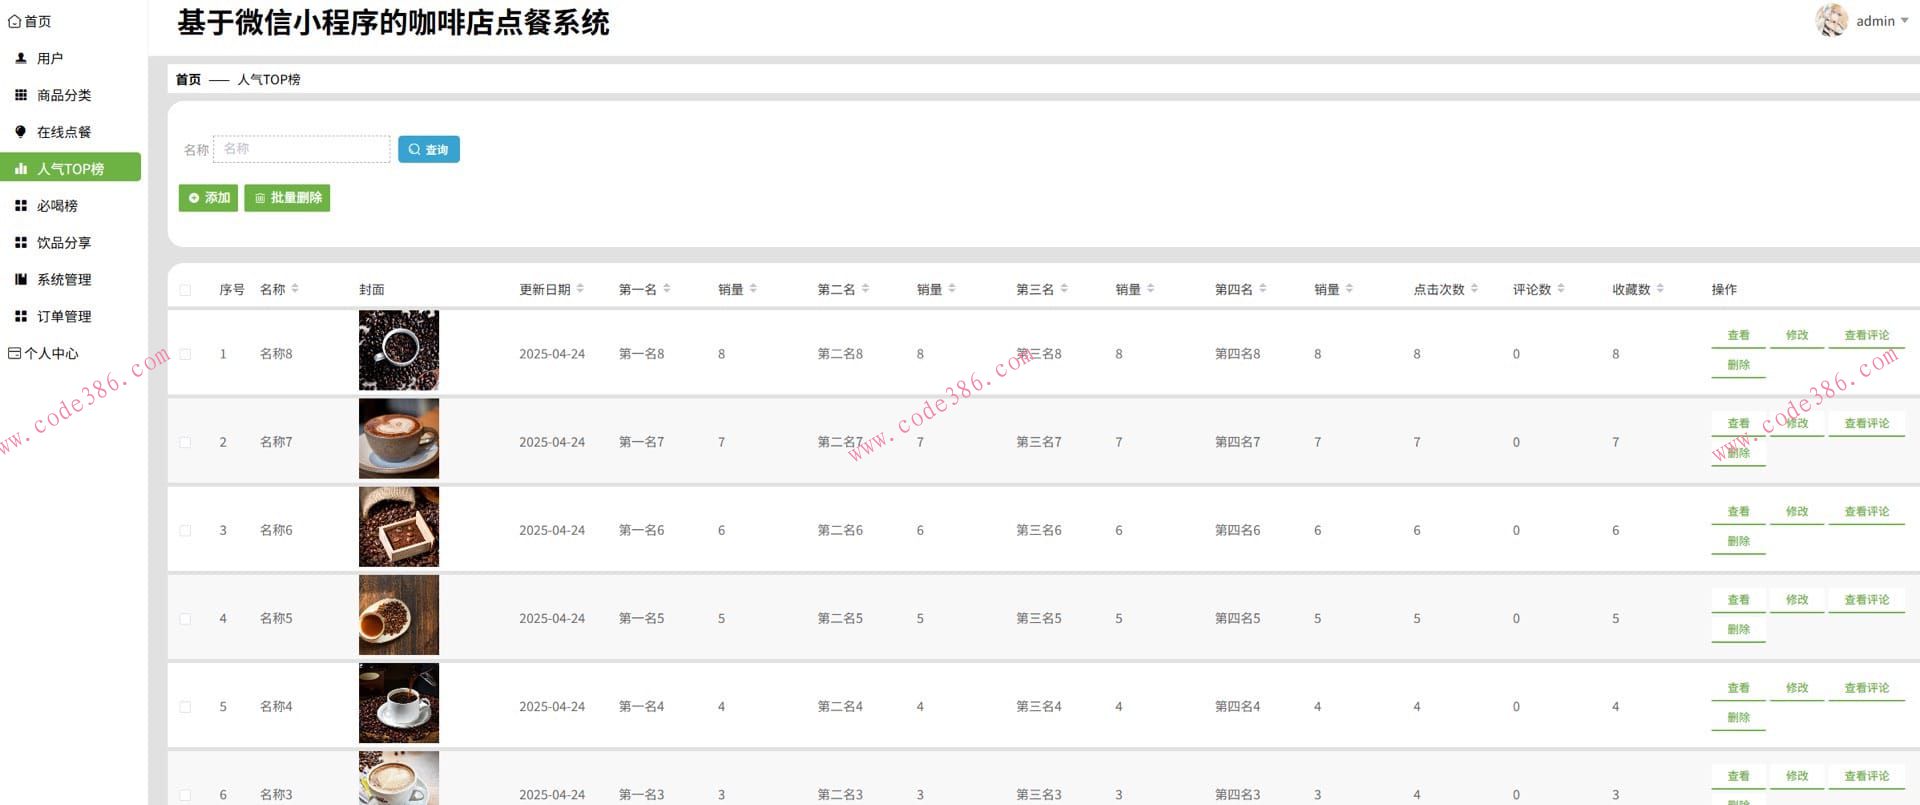The image size is (1920, 805).
Task: Check the row checkbox for 名称6
Action: pos(185,531)
